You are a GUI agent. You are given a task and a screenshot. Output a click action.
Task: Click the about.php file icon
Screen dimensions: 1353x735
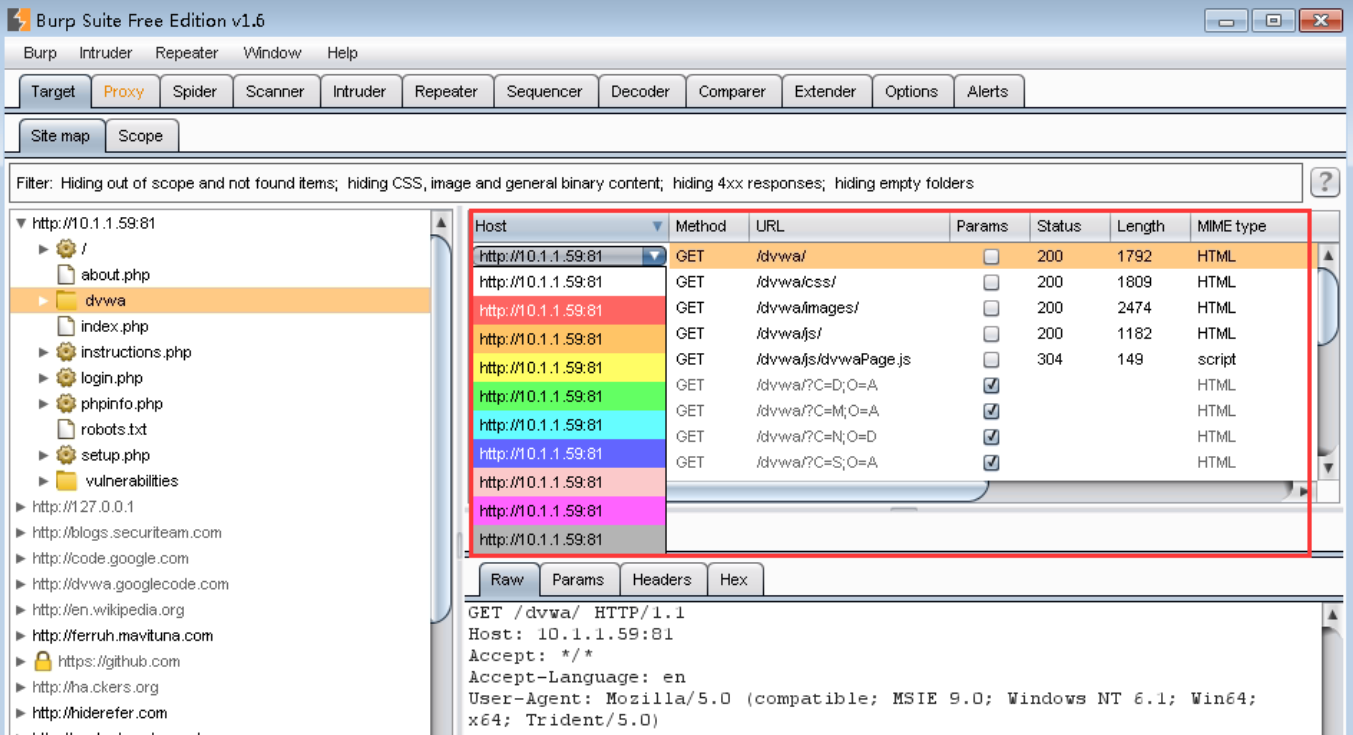click(x=66, y=274)
